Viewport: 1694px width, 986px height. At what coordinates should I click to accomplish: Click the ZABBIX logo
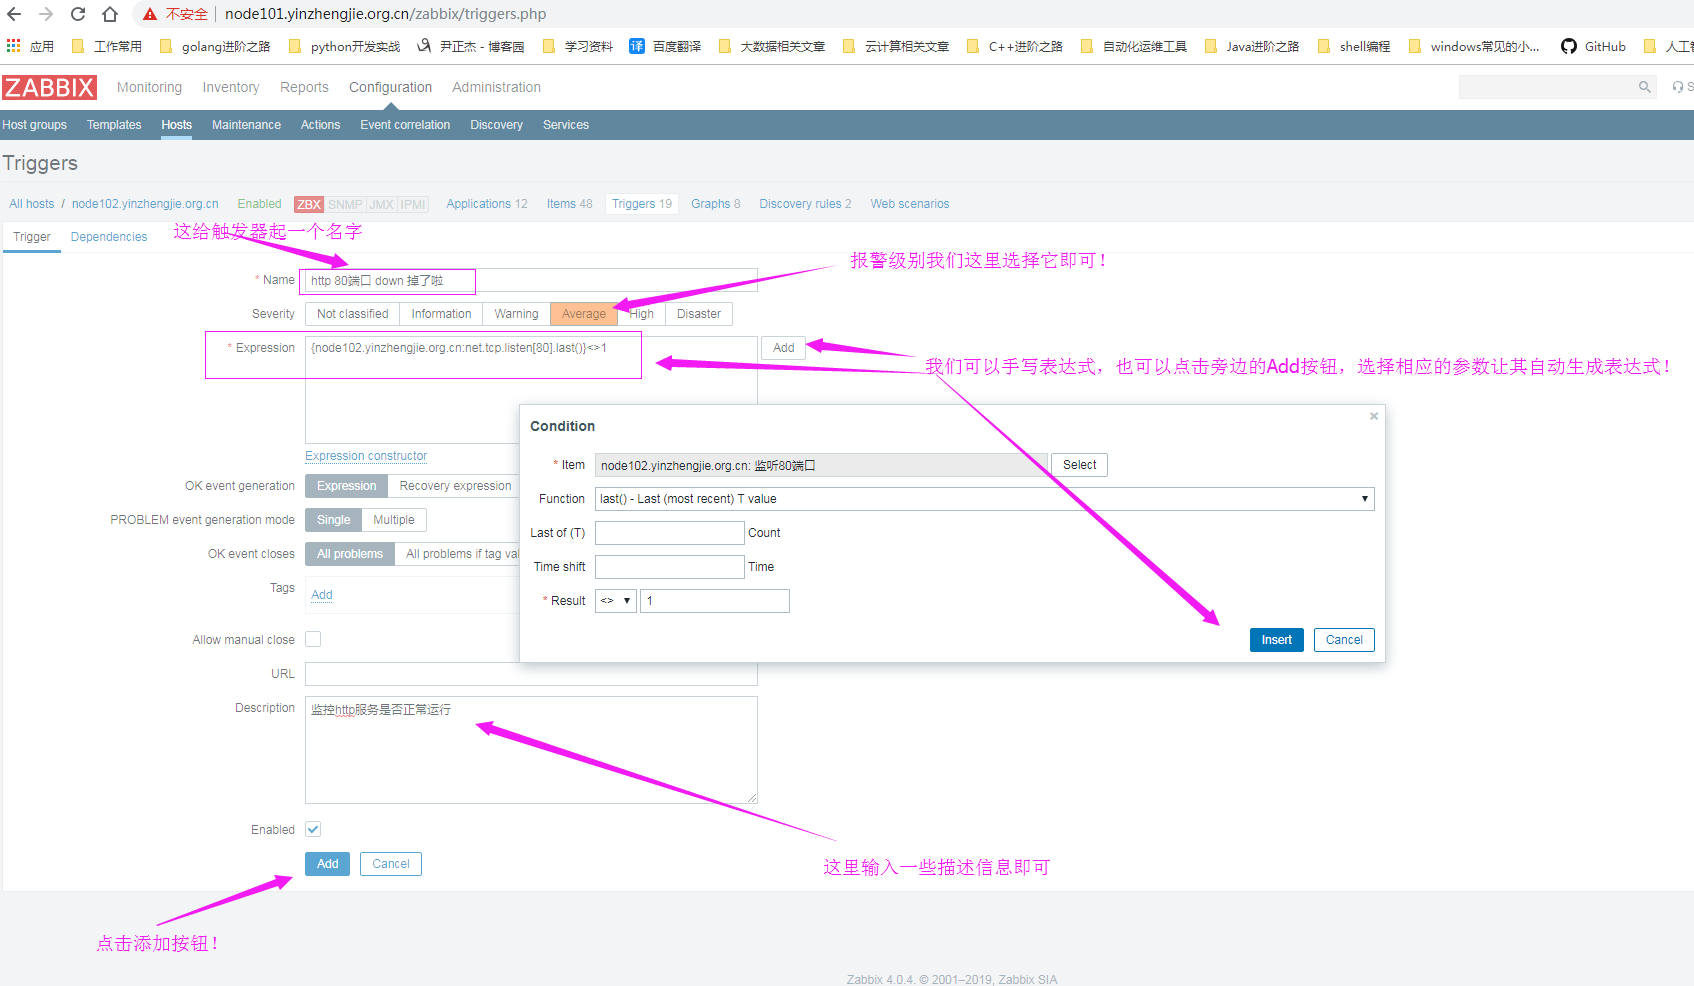click(49, 87)
